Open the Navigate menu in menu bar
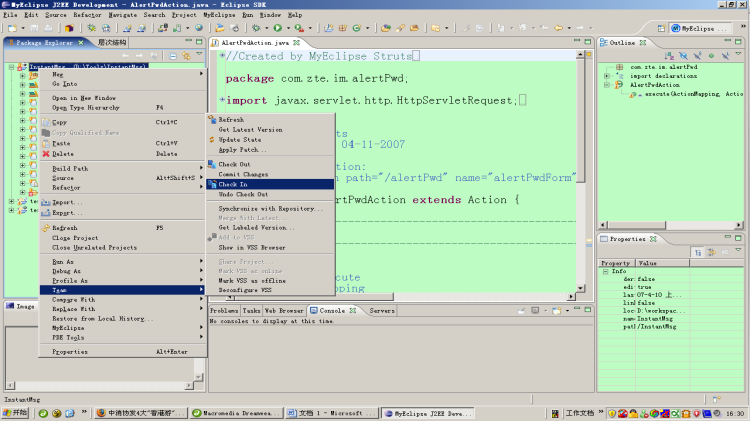This screenshot has height=421, width=750. 122,15
